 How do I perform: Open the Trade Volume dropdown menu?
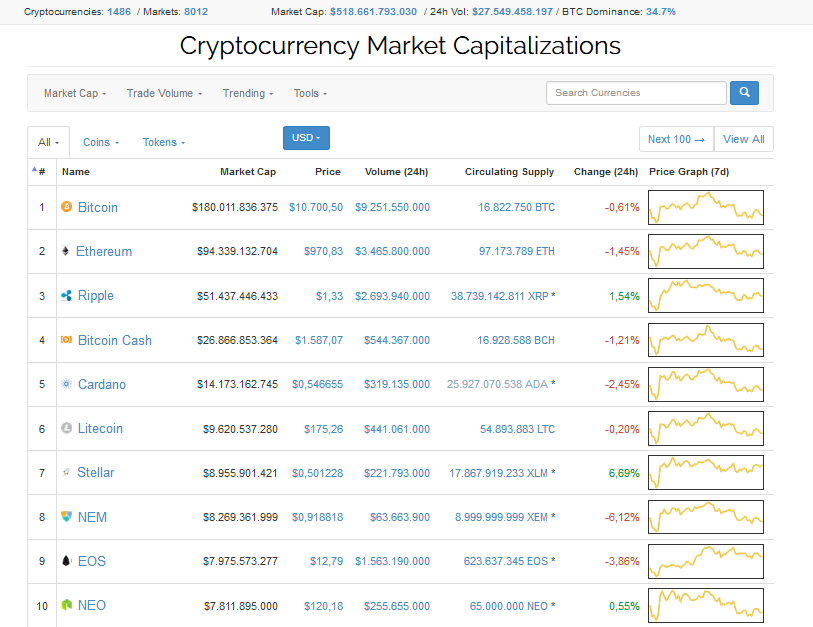164,93
